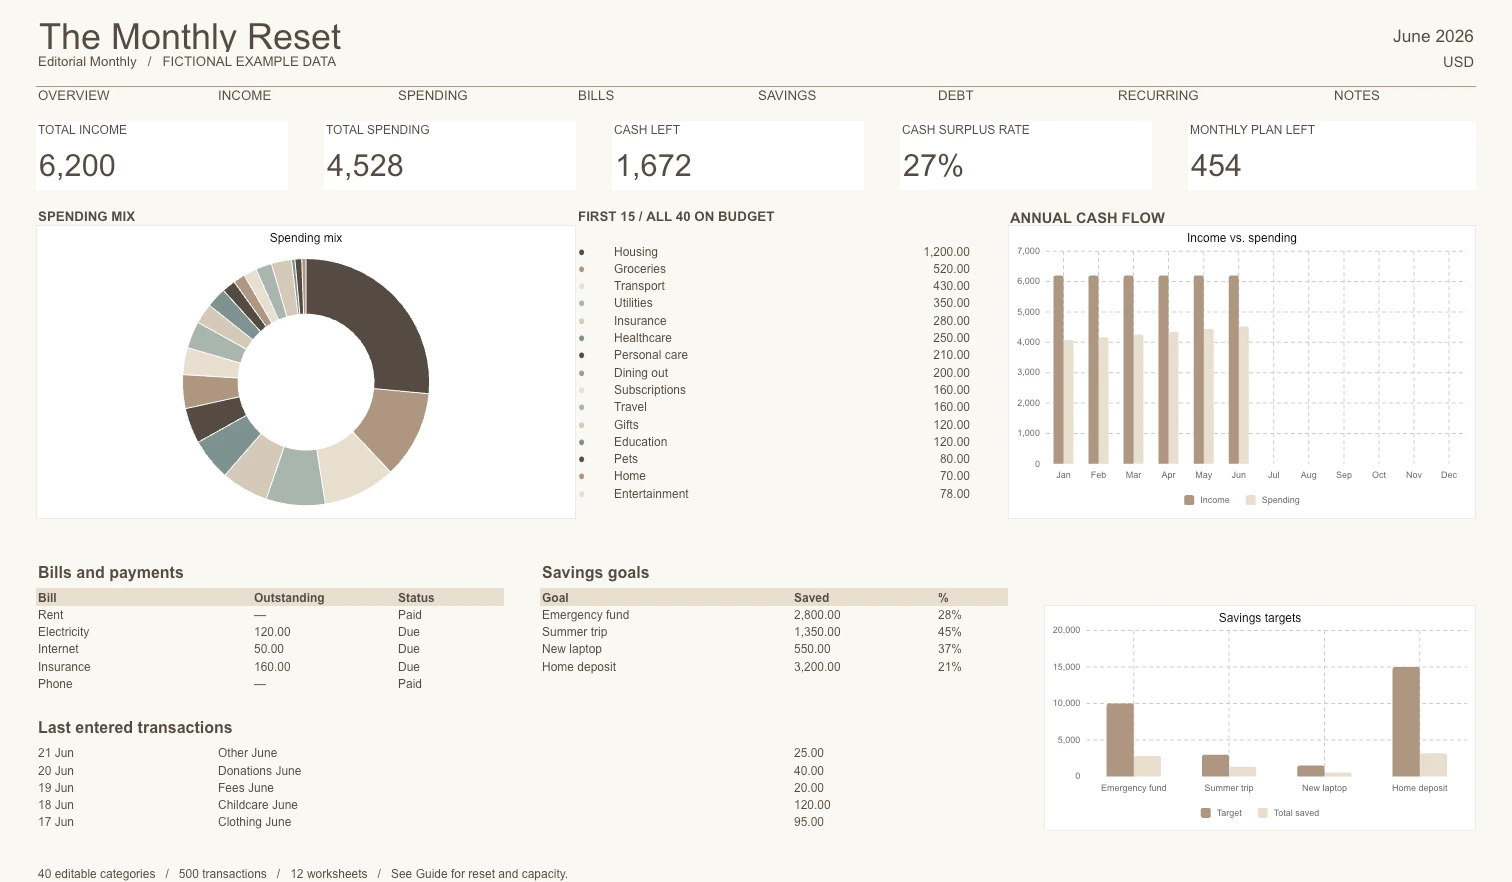Click the USD currency label in the header
The width and height of the screenshot is (1512, 882).
[x=1458, y=62]
